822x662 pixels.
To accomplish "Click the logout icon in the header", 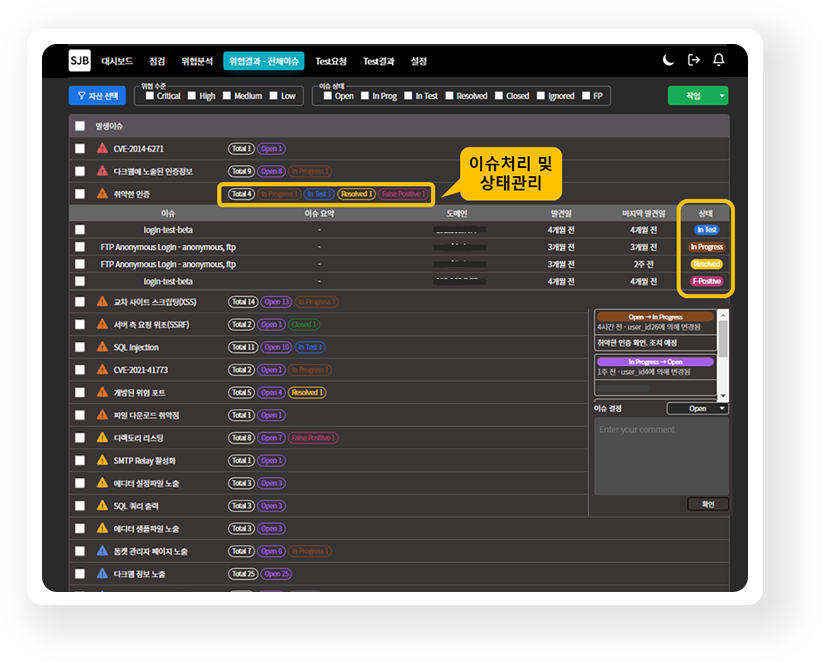I will pyautogui.click(x=694, y=61).
